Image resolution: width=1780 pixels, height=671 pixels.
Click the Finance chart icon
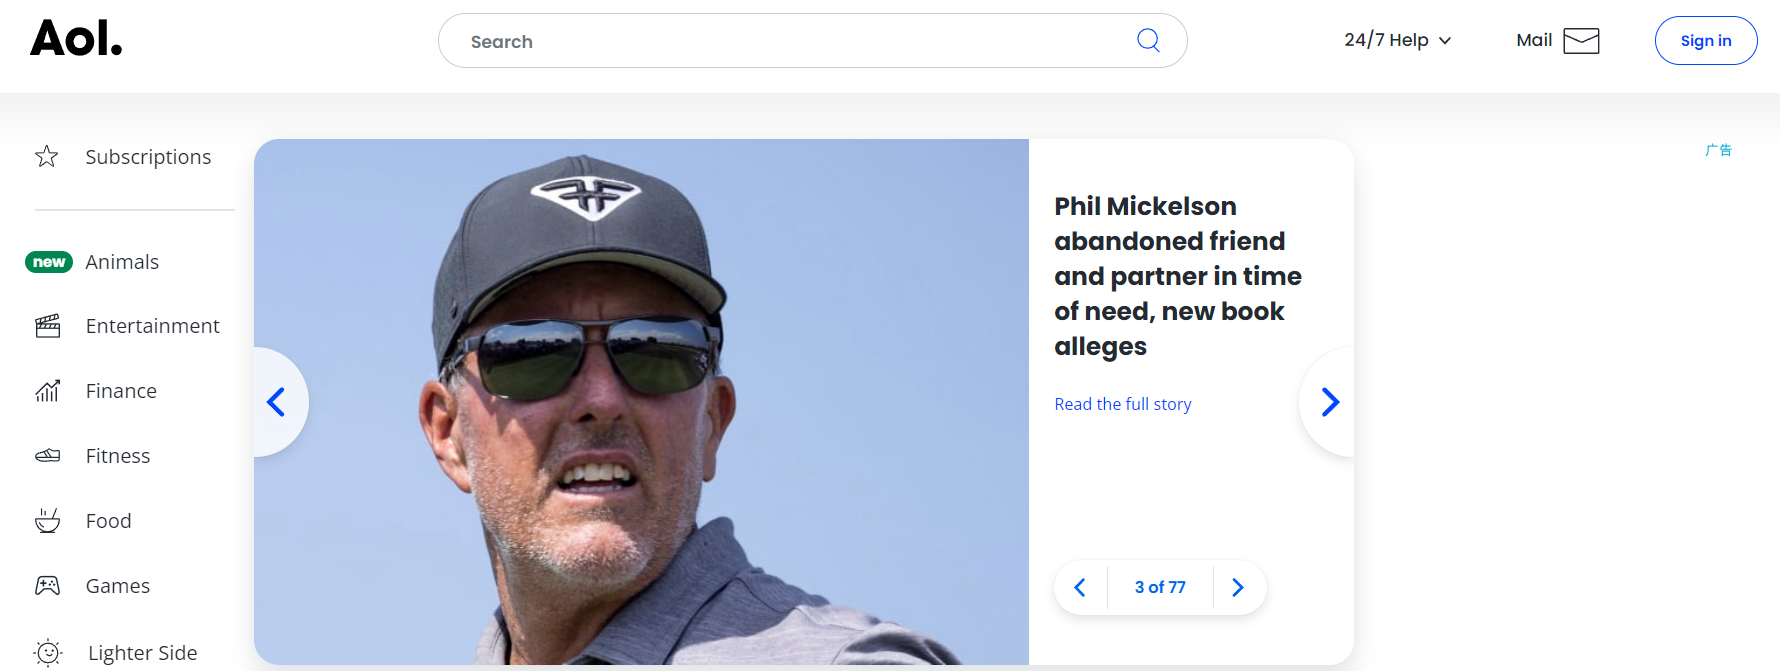tap(48, 391)
